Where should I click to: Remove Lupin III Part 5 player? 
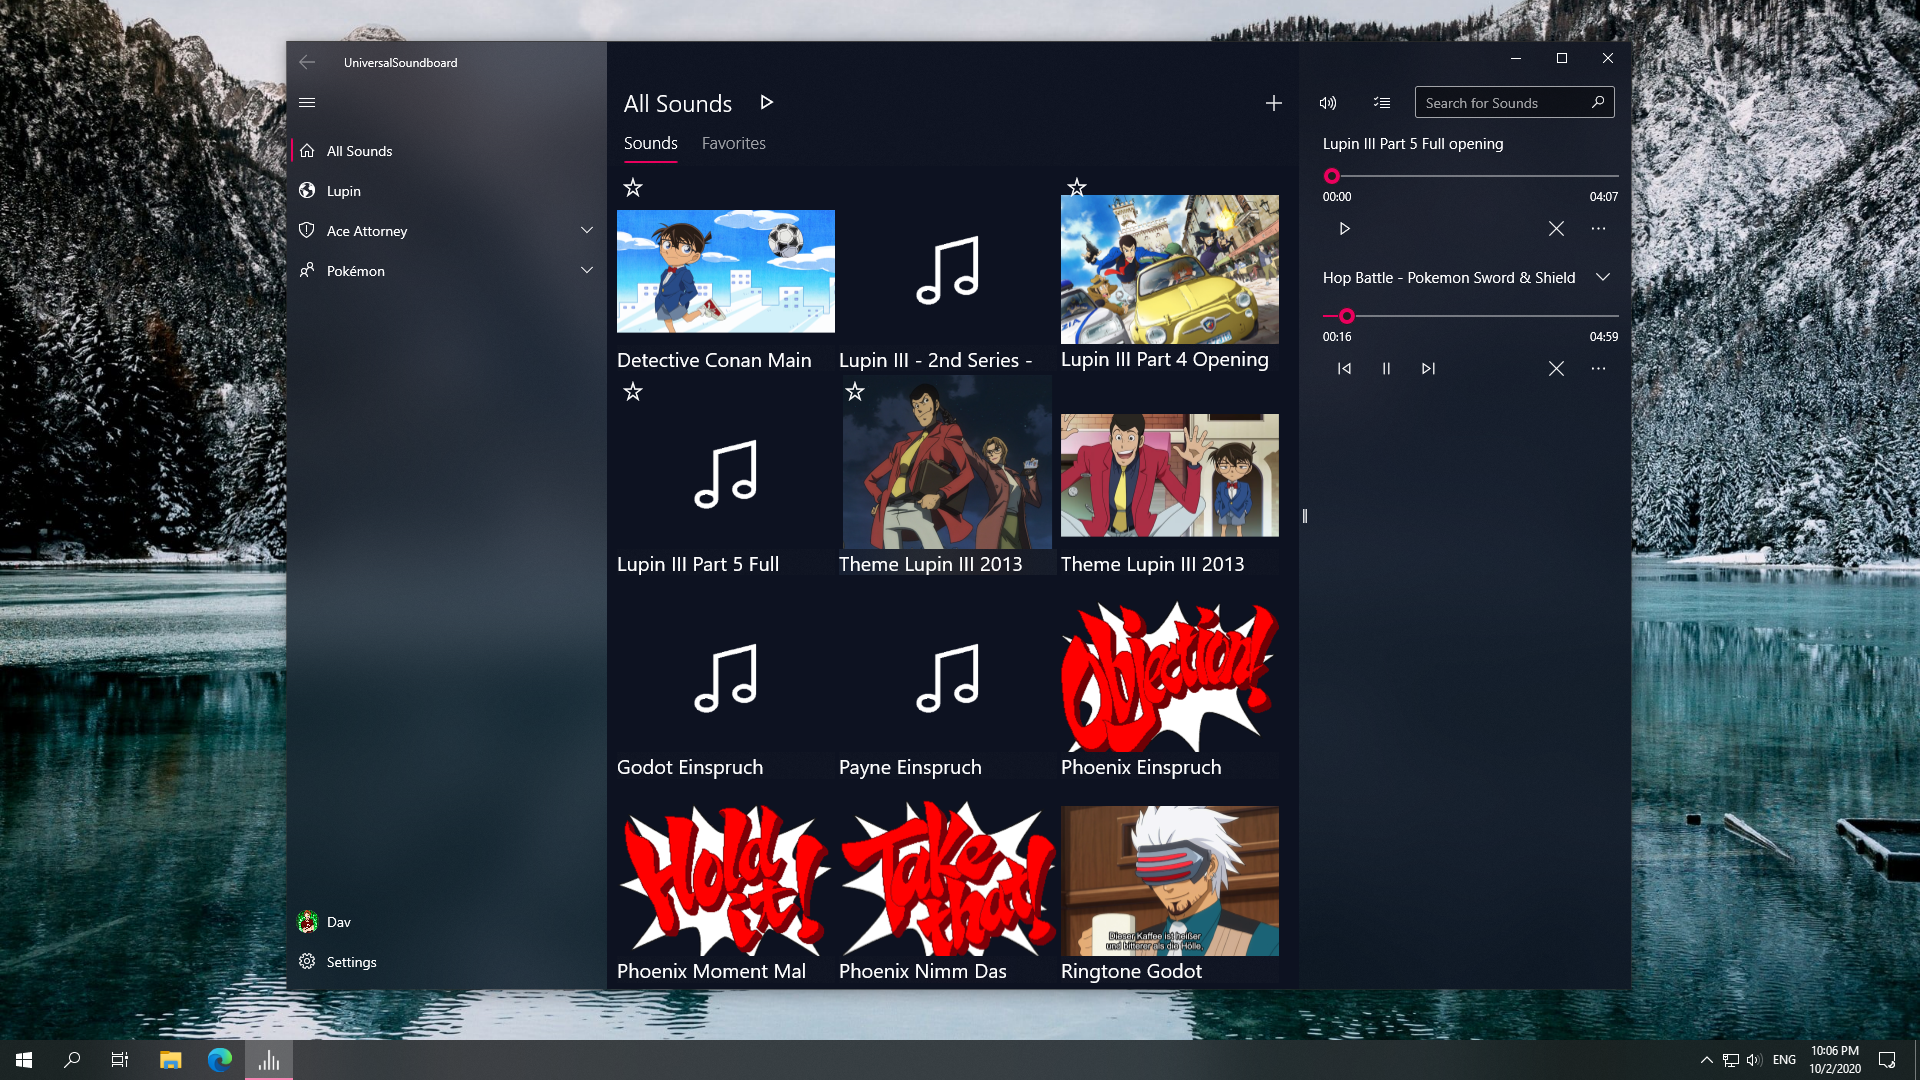[x=1556, y=229]
